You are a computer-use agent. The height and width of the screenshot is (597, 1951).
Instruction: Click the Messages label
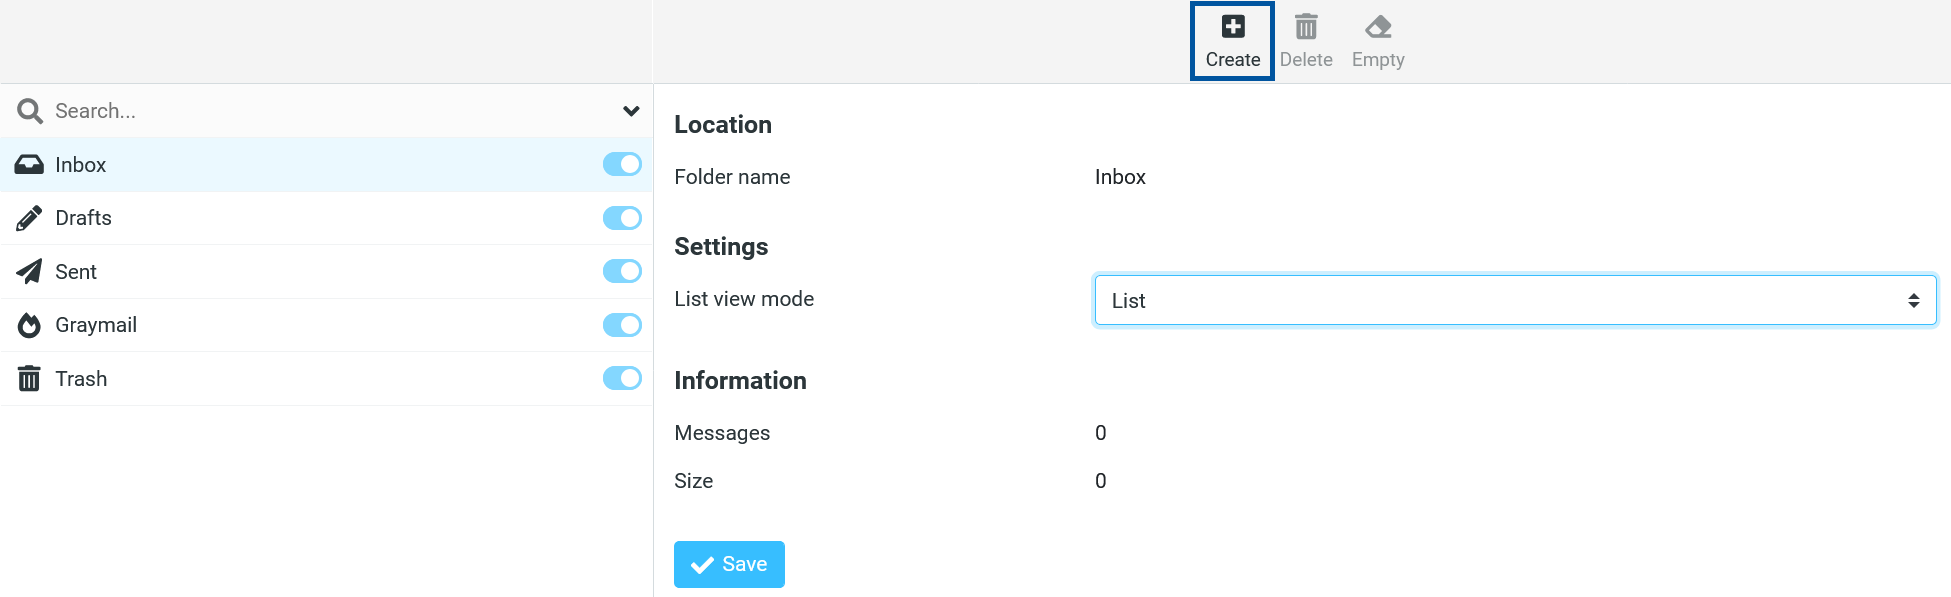click(x=722, y=433)
